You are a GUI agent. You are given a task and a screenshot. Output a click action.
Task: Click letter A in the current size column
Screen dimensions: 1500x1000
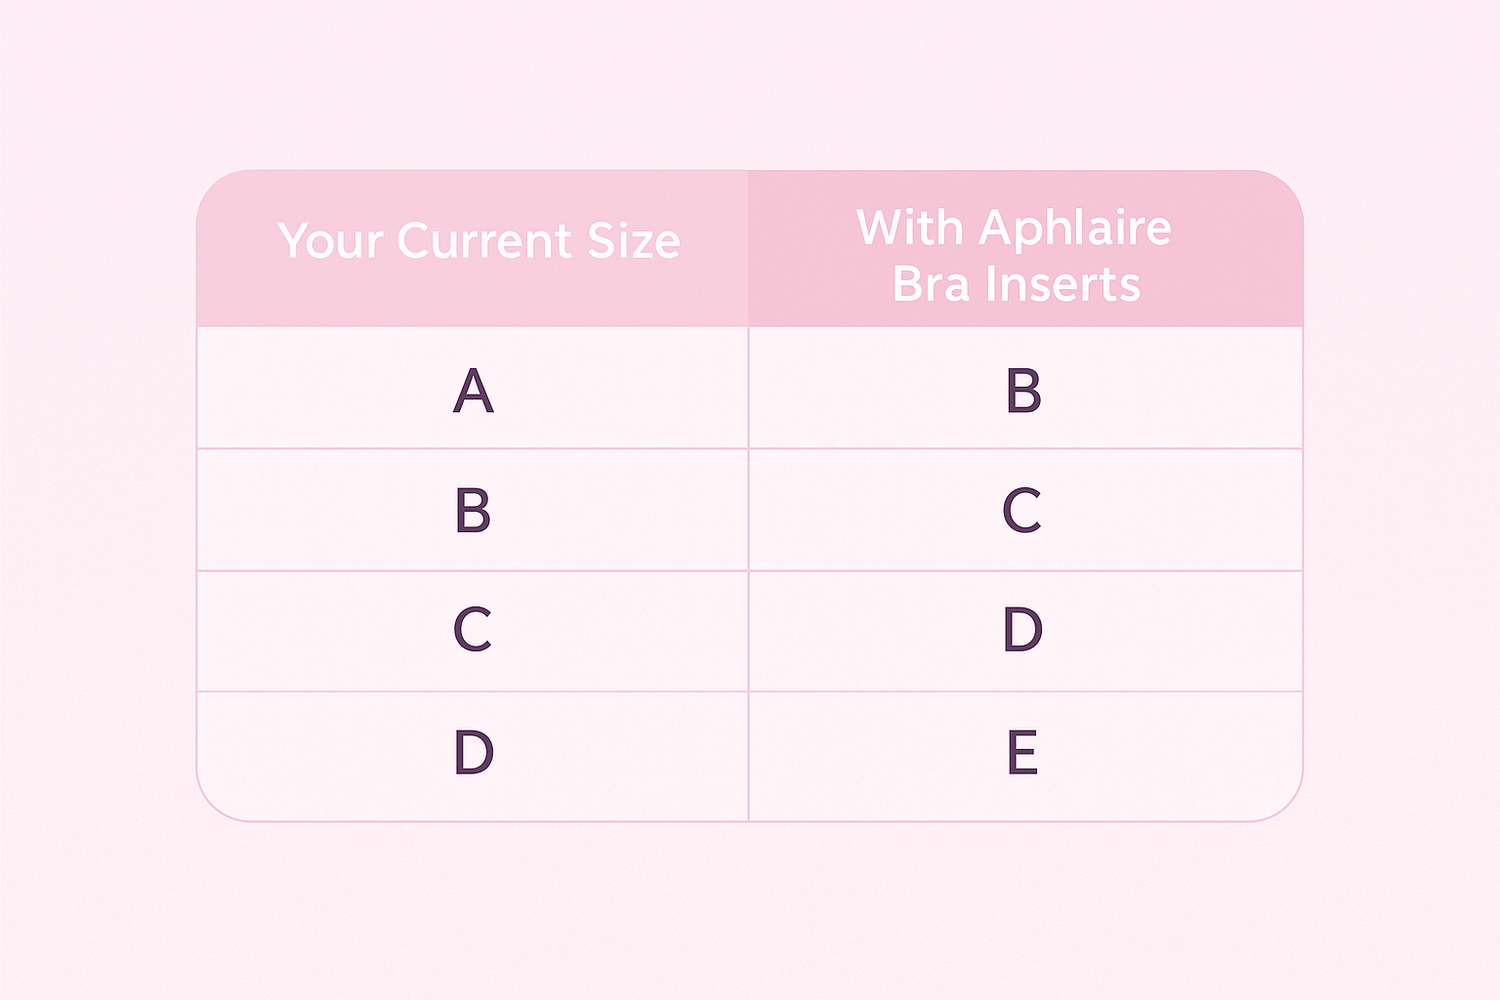[473, 390]
